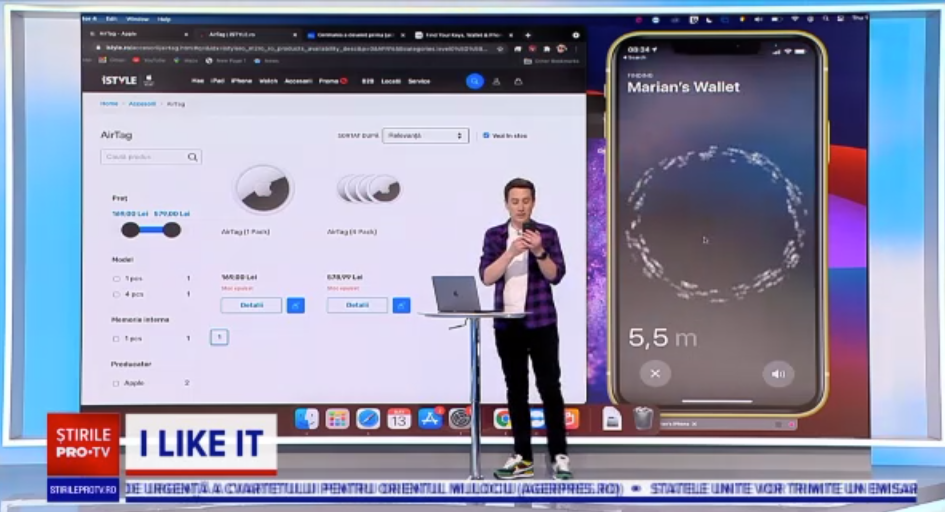Screen dimensions: 945x512
Task: Click the right handle of price range slider
Action: 172,230
